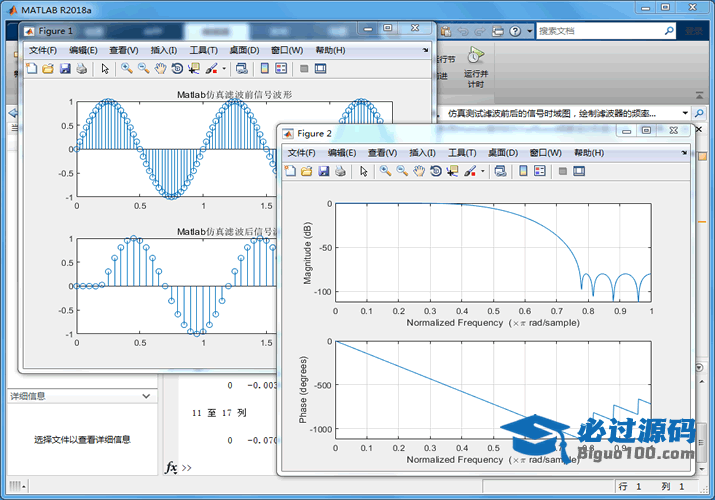The width and height of the screenshot is (715, 500).
Task: Select Zoom In tool in Figure 2
Action: 385,171
